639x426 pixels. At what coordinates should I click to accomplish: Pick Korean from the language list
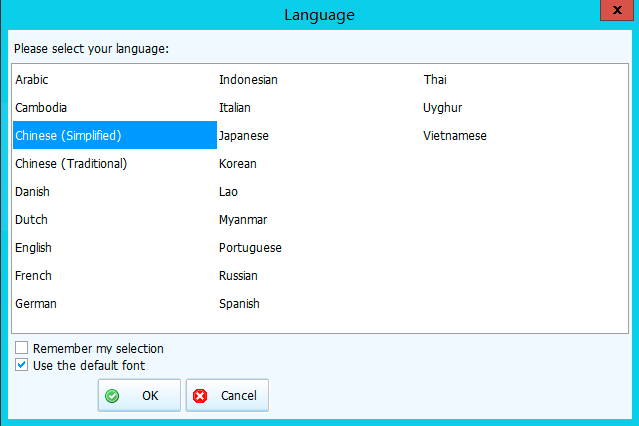coord(238,163)
